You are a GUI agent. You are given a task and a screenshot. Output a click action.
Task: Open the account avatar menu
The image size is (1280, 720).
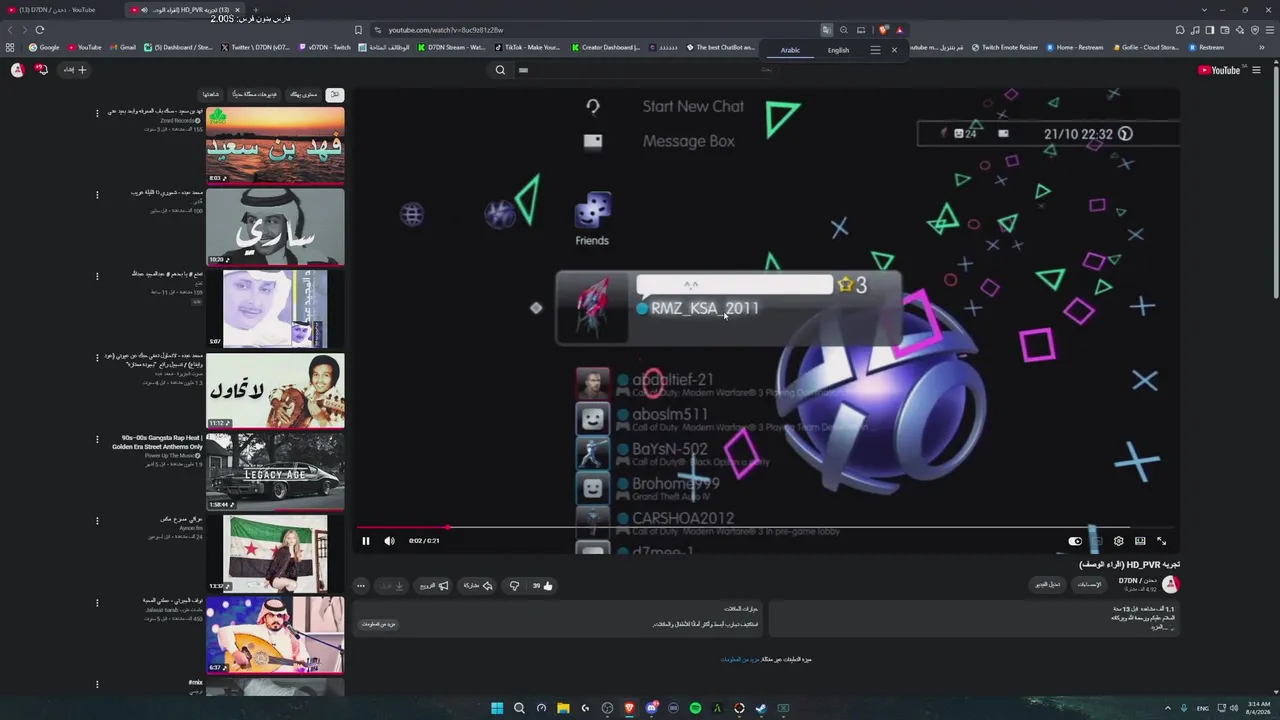pyautogui.click(x=17, y=70)
